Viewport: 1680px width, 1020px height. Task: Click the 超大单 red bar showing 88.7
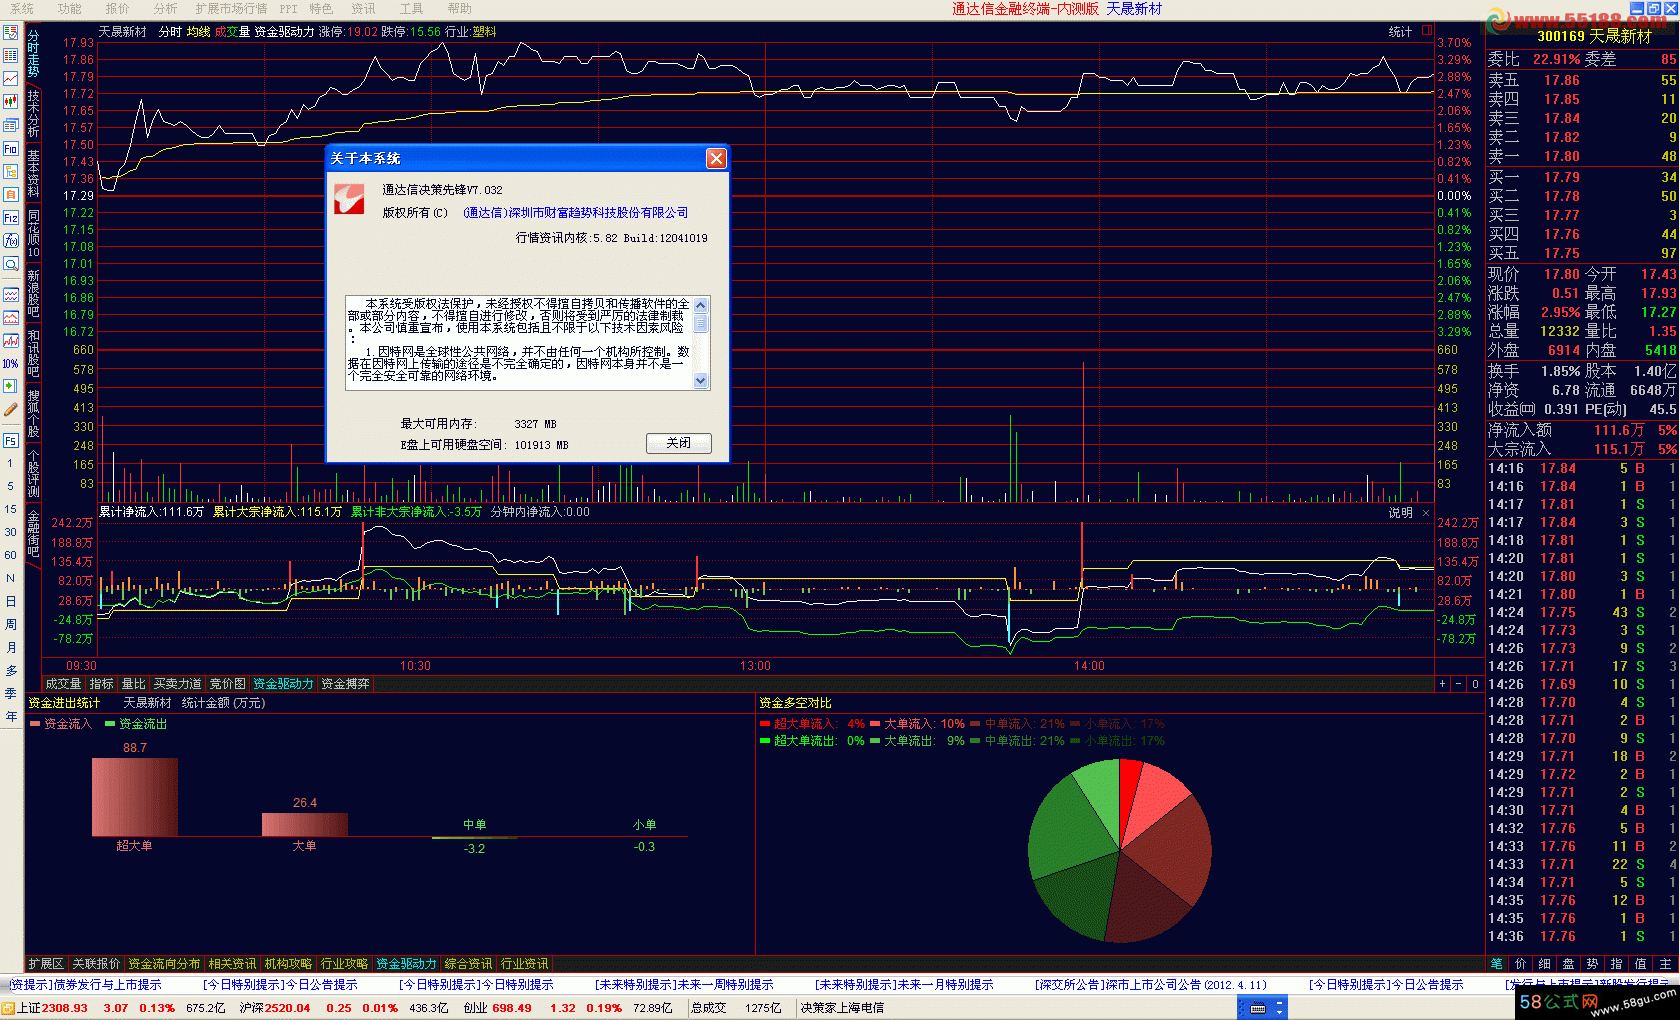tap(135, 797)
